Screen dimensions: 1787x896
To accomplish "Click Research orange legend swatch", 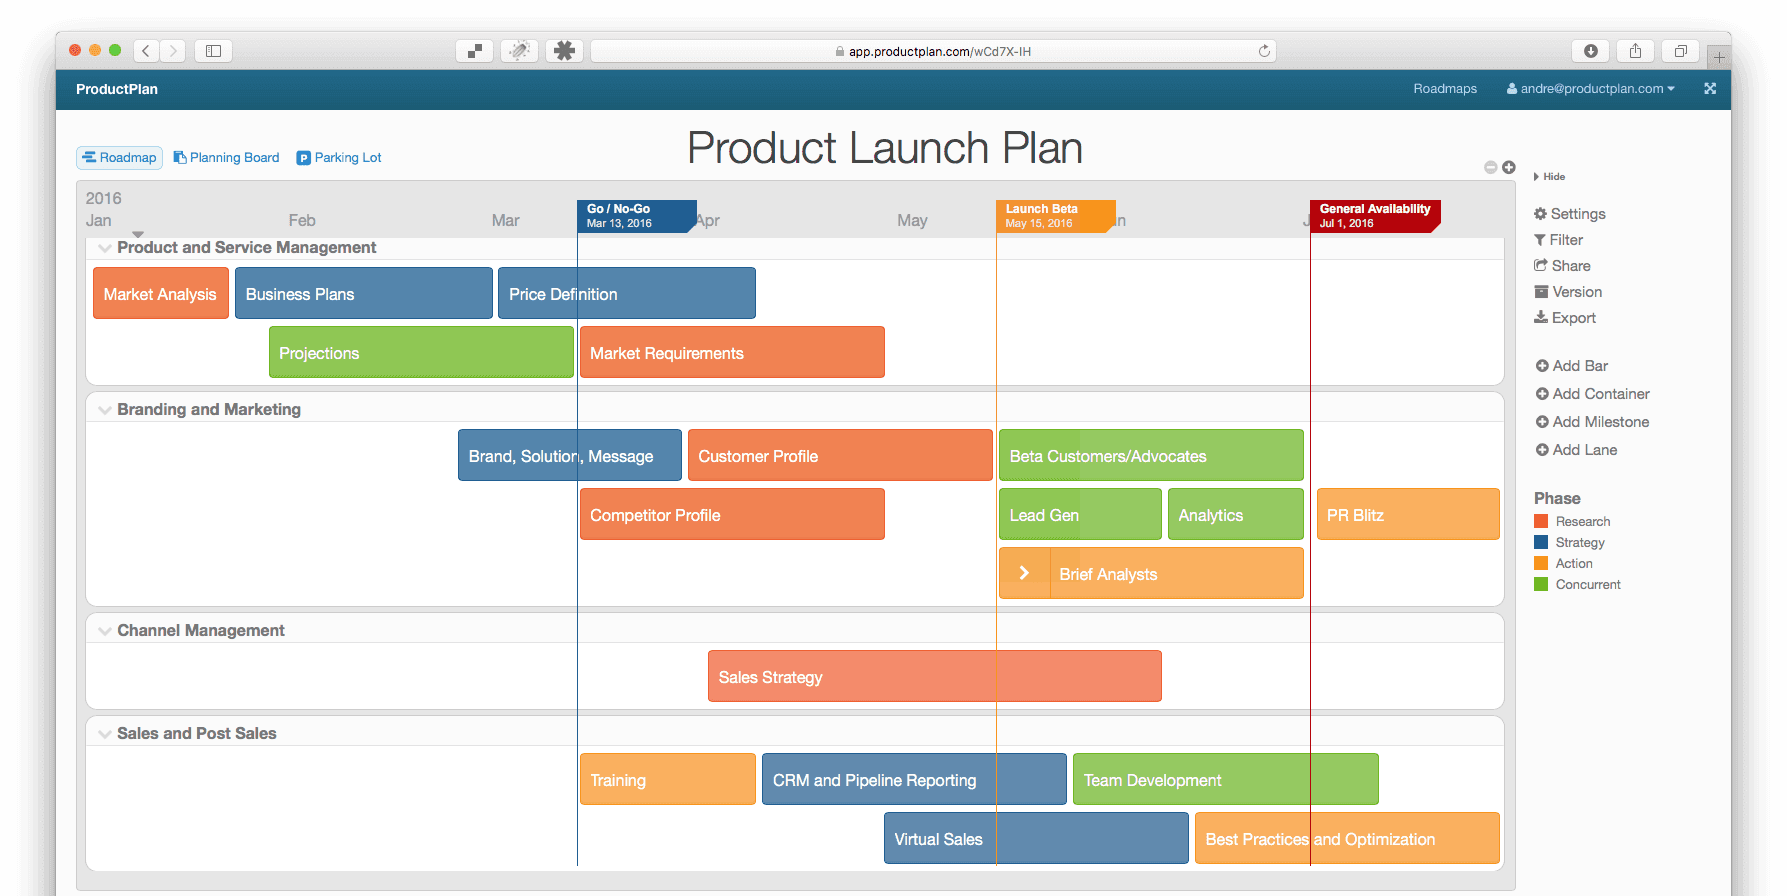I will point(1541,521).
